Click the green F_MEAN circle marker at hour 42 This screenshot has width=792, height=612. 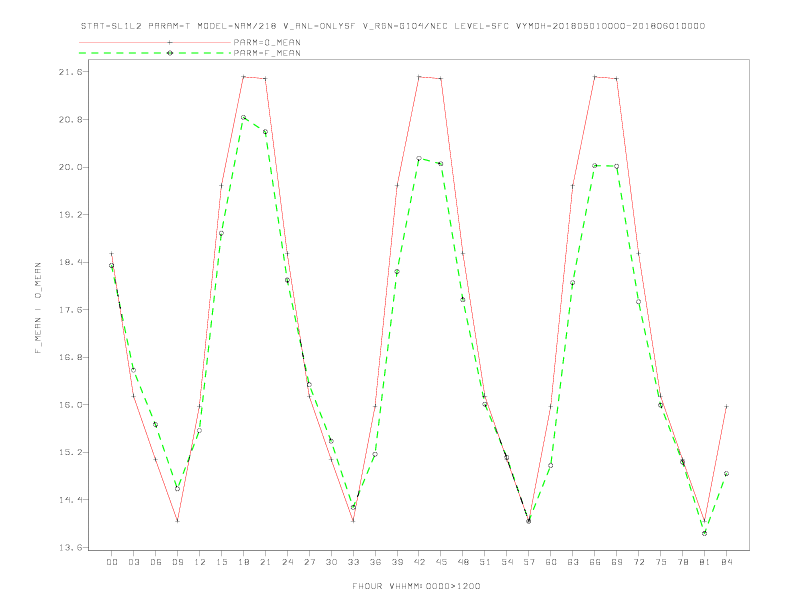pyautogui.click(x=419, y=159)
